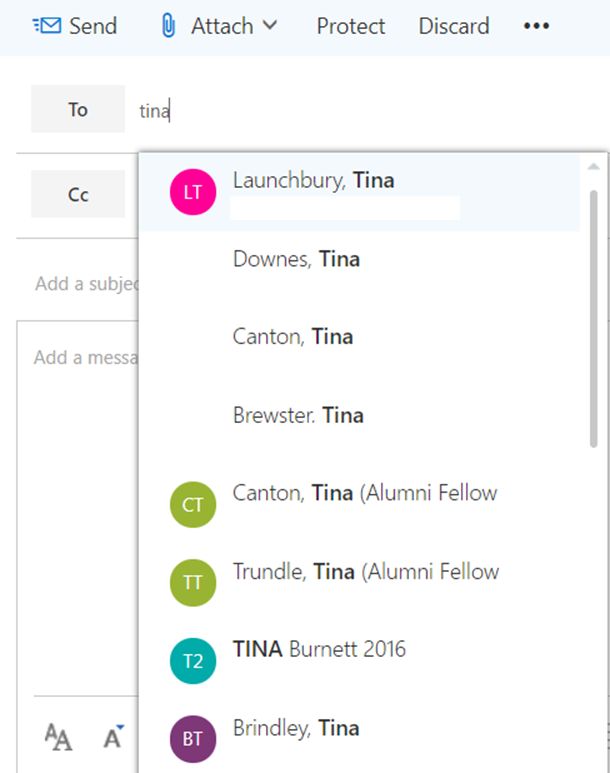Click the teal T2 avatar for TINA Burnett
610x773 pixels.
[x=193, y=660]
